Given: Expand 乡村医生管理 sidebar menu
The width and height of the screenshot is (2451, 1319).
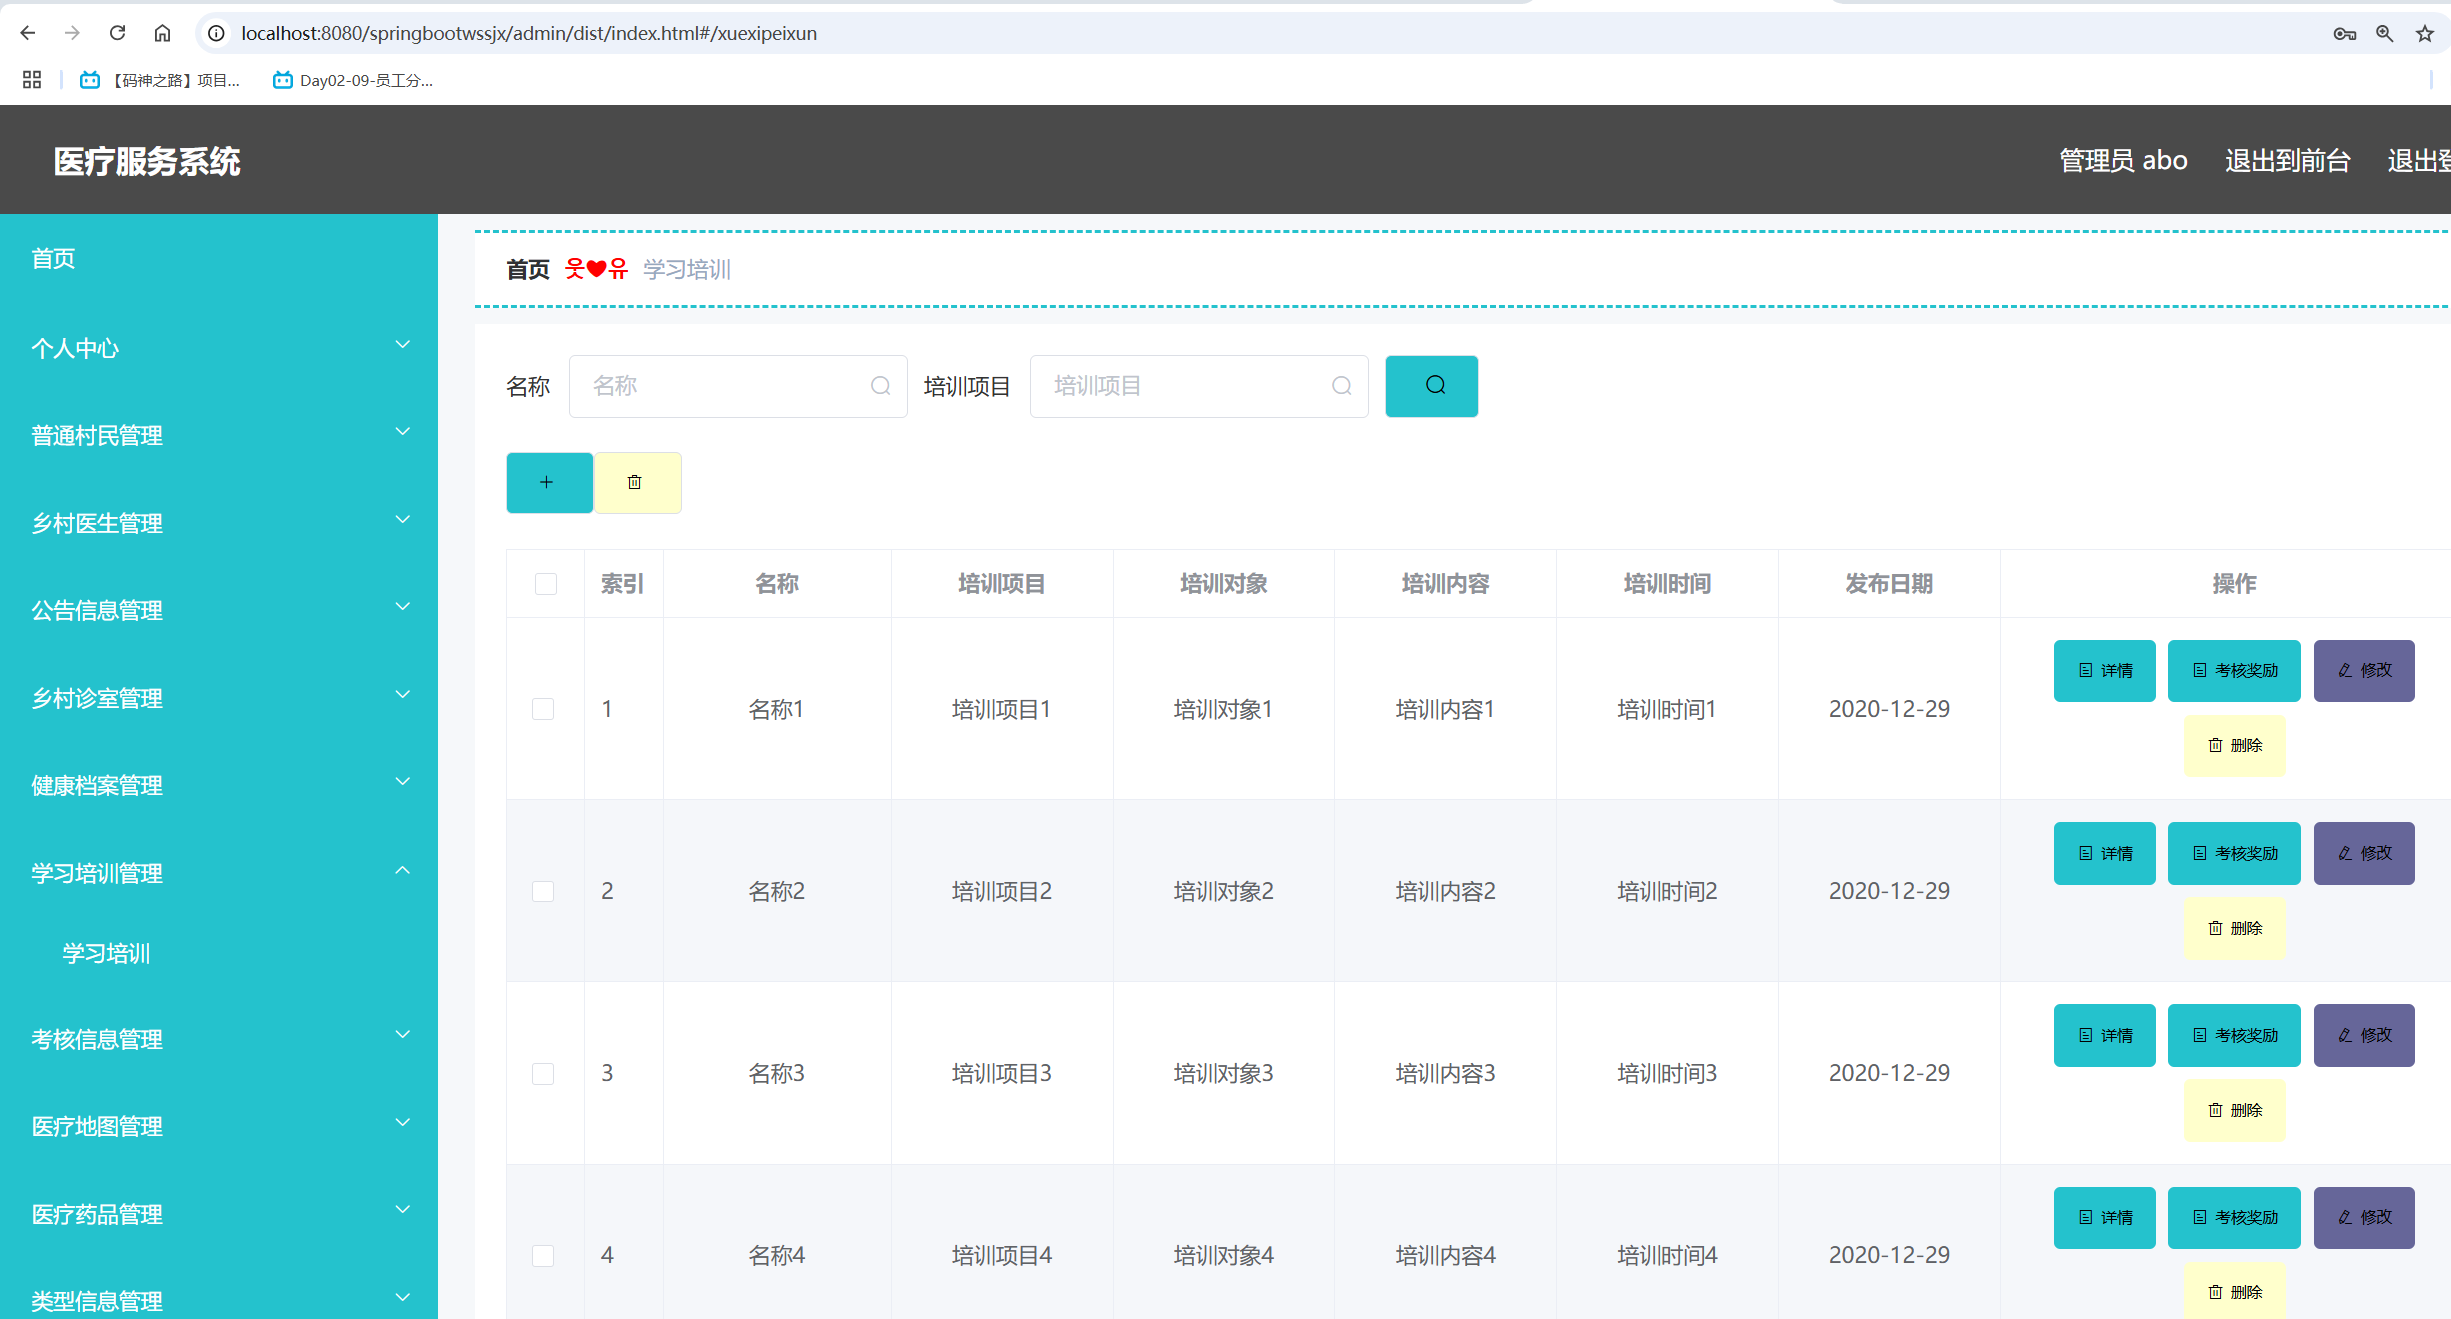Looking at the screenshot, I should click(219, 523).
